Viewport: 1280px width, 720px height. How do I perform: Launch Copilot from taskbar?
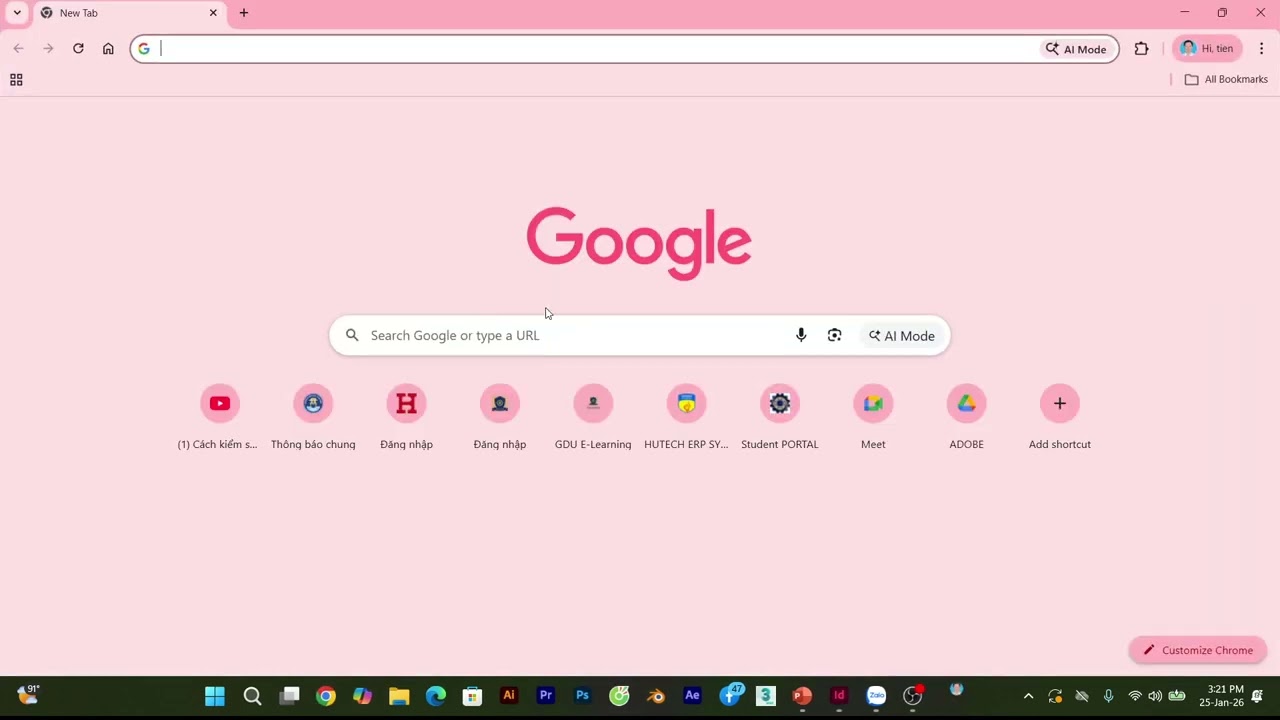coord(362,696)
